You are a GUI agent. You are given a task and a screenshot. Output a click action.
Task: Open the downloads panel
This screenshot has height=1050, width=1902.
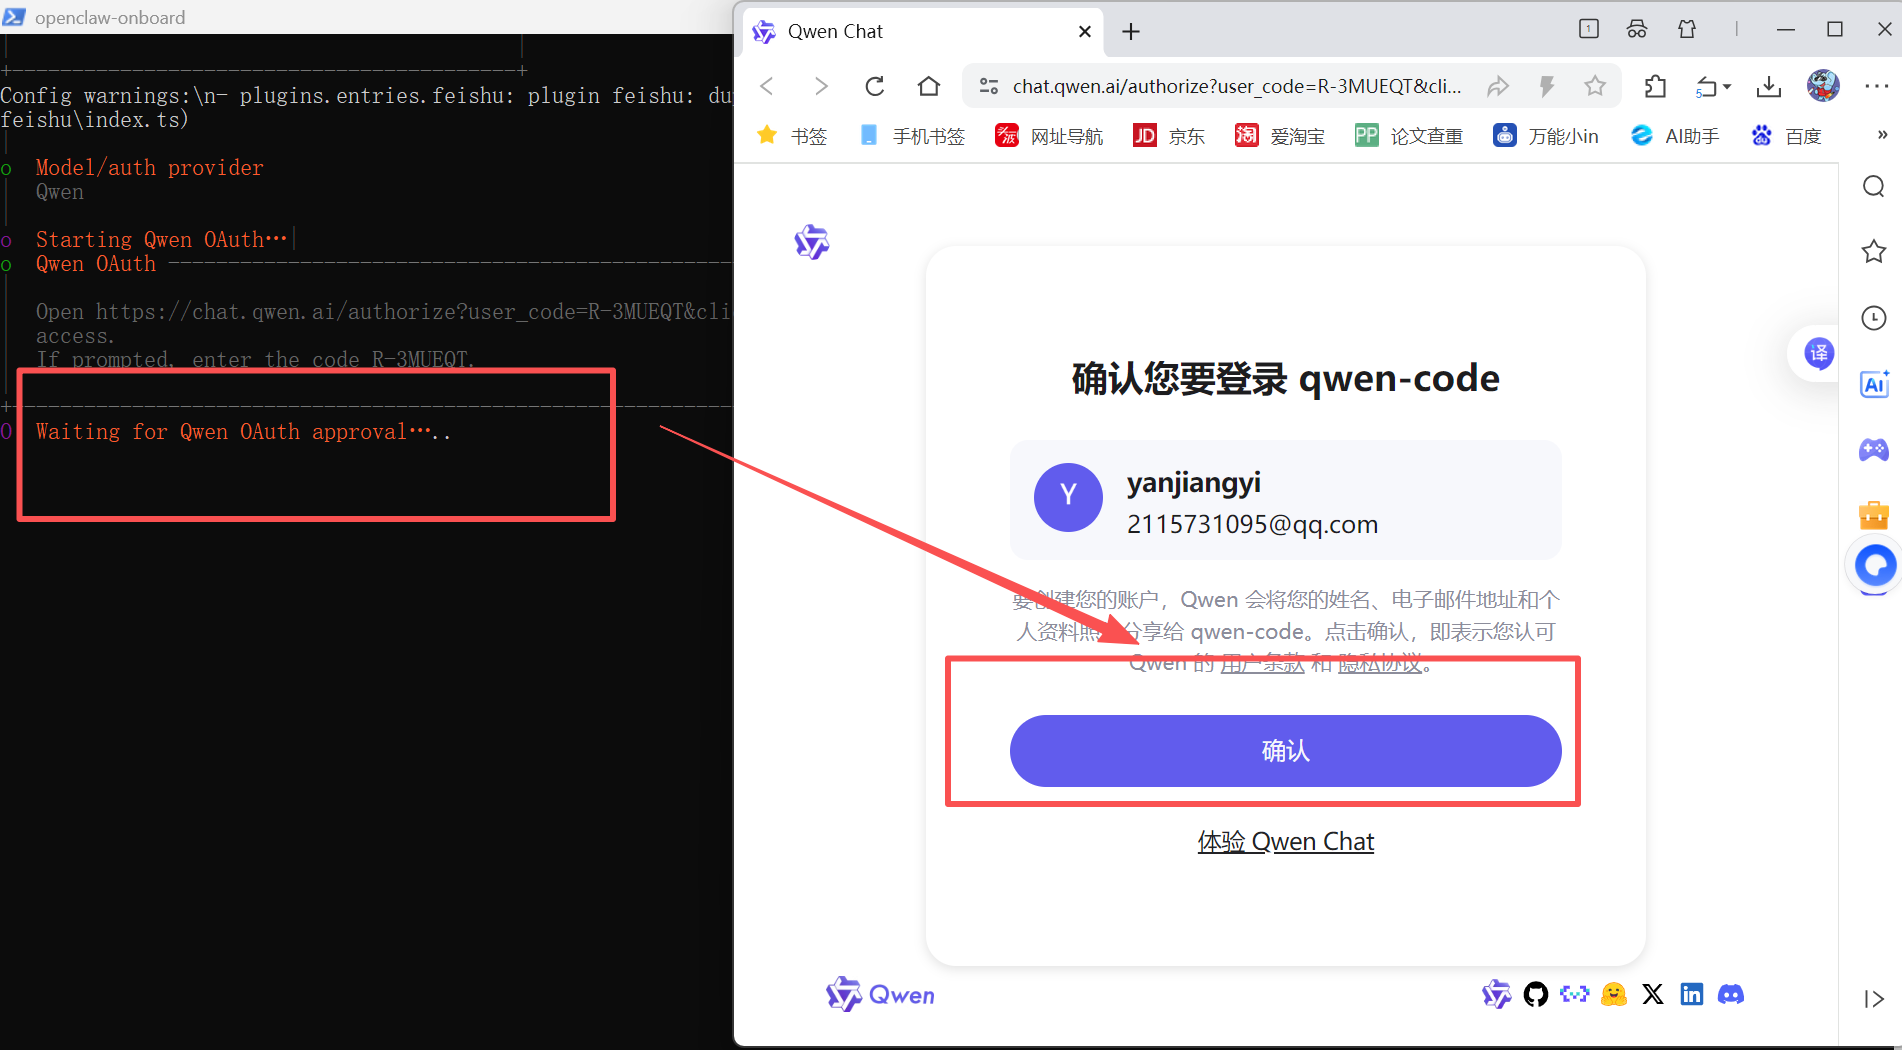coord(1769,87)
